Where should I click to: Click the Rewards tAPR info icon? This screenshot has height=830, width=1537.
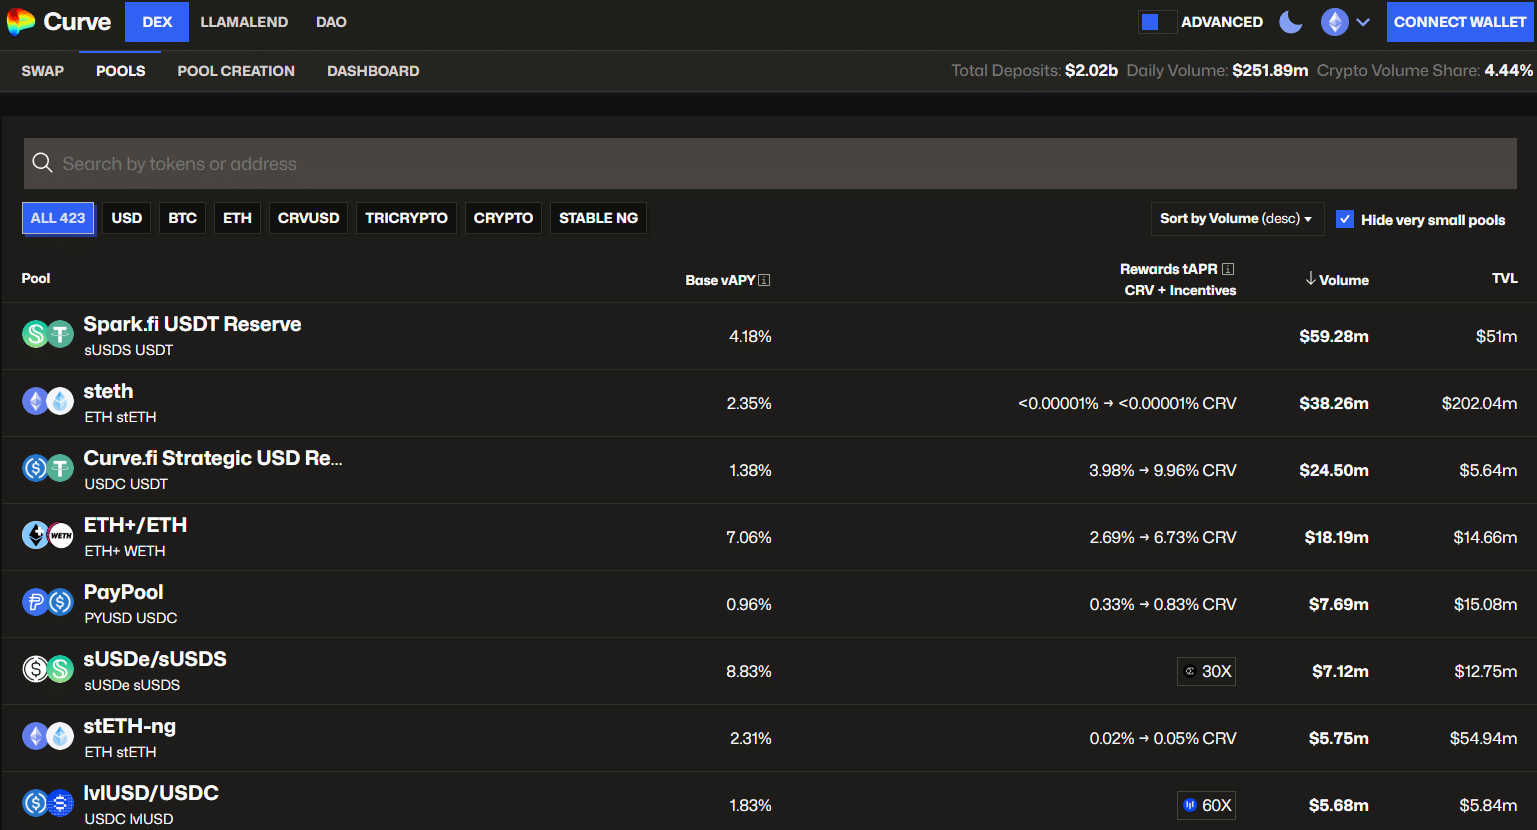[x=1228, y=269]
